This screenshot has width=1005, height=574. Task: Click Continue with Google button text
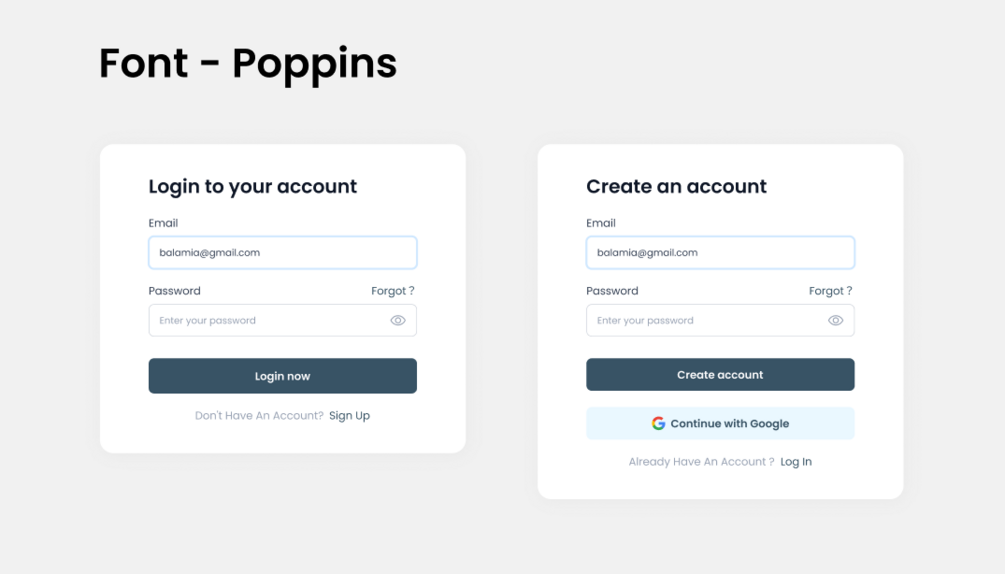click(729, 424)
